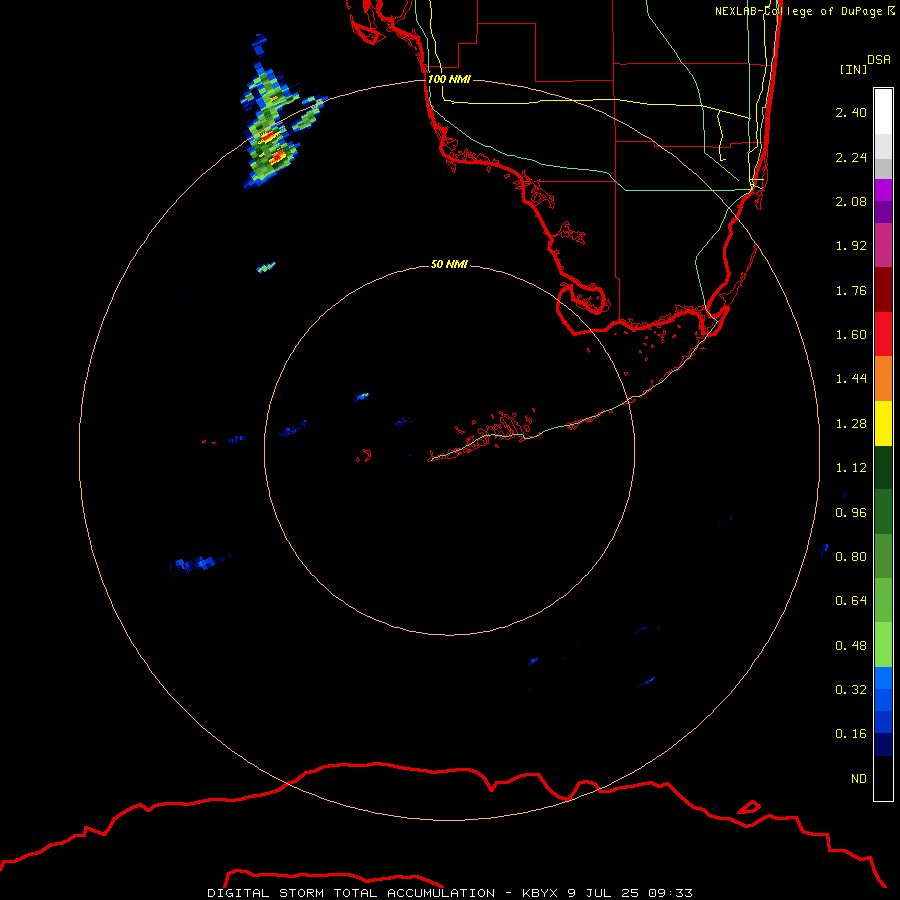Viewport: 900px width, 900px height.
Task: Pick the orange legend swatch
Action: coord(883,379)
